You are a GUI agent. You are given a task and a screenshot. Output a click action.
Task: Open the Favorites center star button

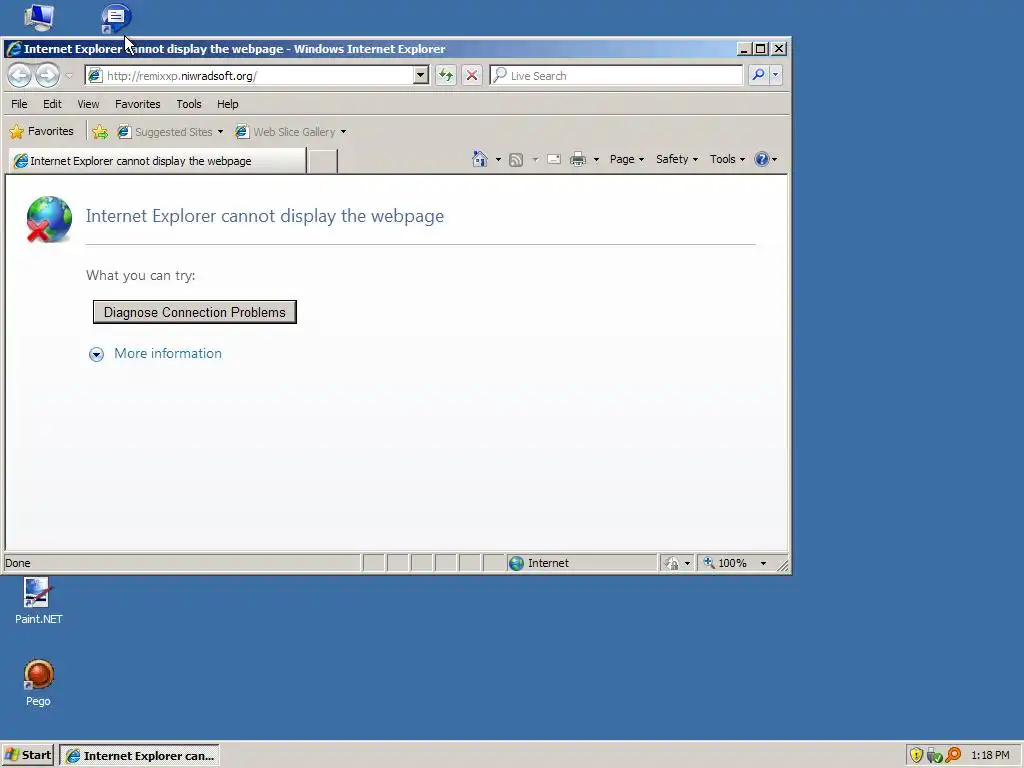(42, 131)
